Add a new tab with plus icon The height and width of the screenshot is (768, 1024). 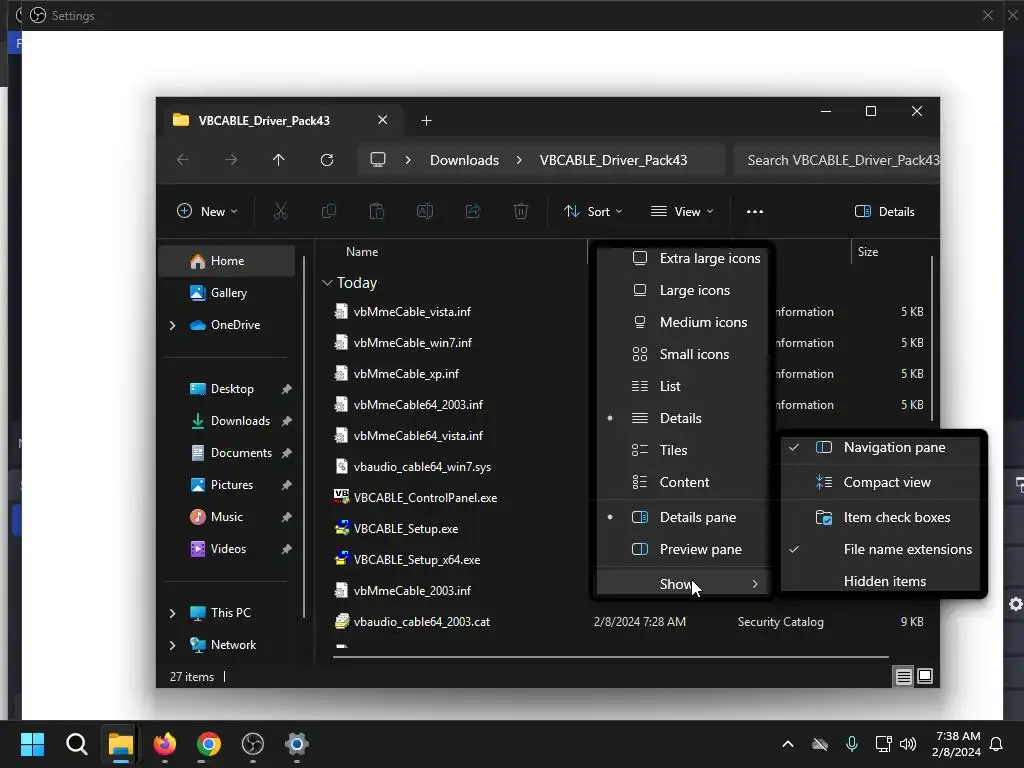(x=426, y=121)
